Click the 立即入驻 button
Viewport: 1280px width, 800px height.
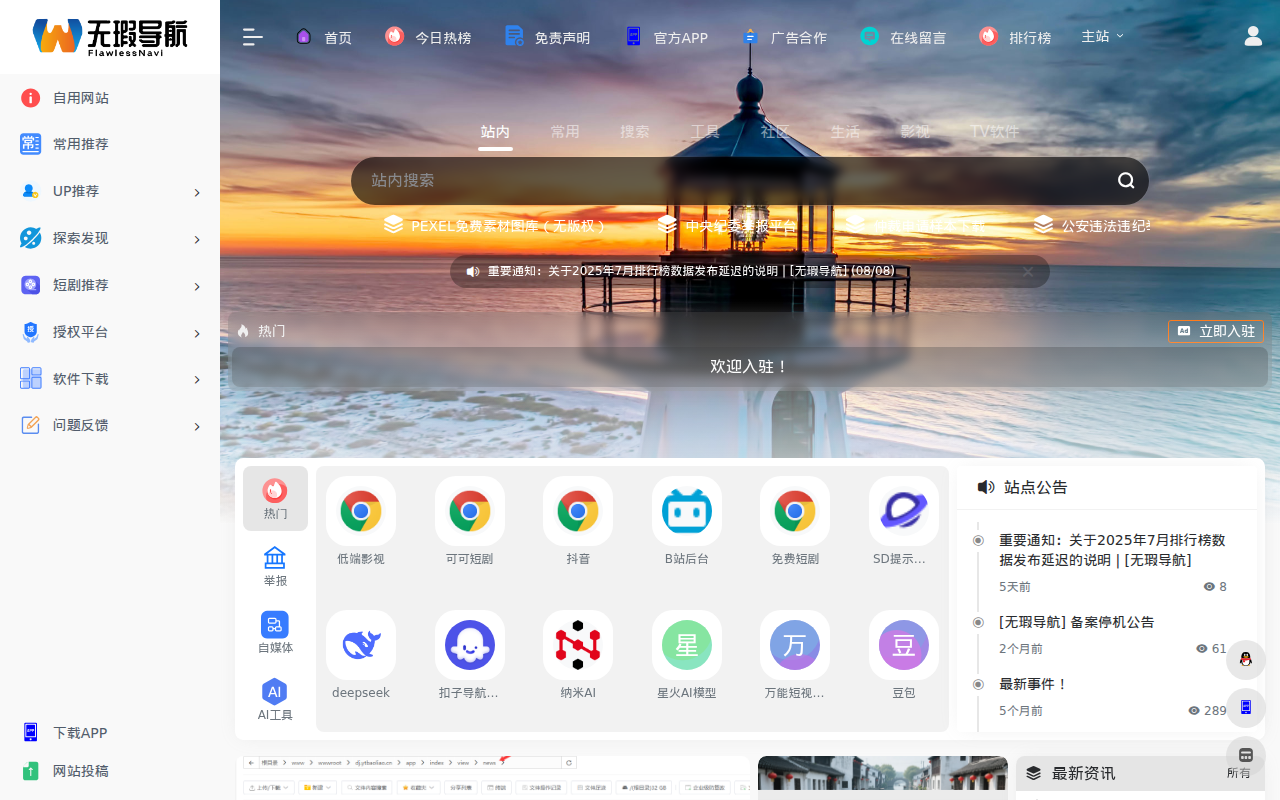1216,331
